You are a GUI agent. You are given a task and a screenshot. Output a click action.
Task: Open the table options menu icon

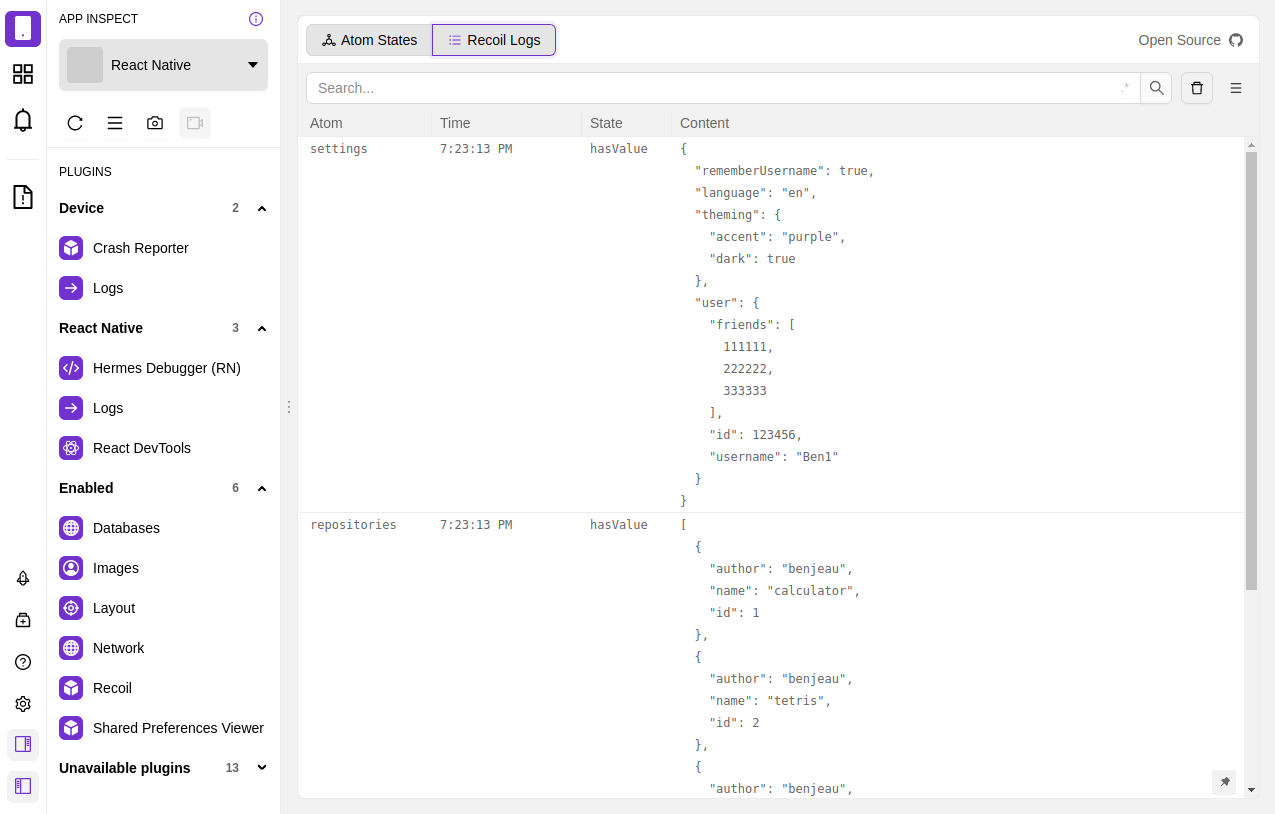tap(1236, 88)
